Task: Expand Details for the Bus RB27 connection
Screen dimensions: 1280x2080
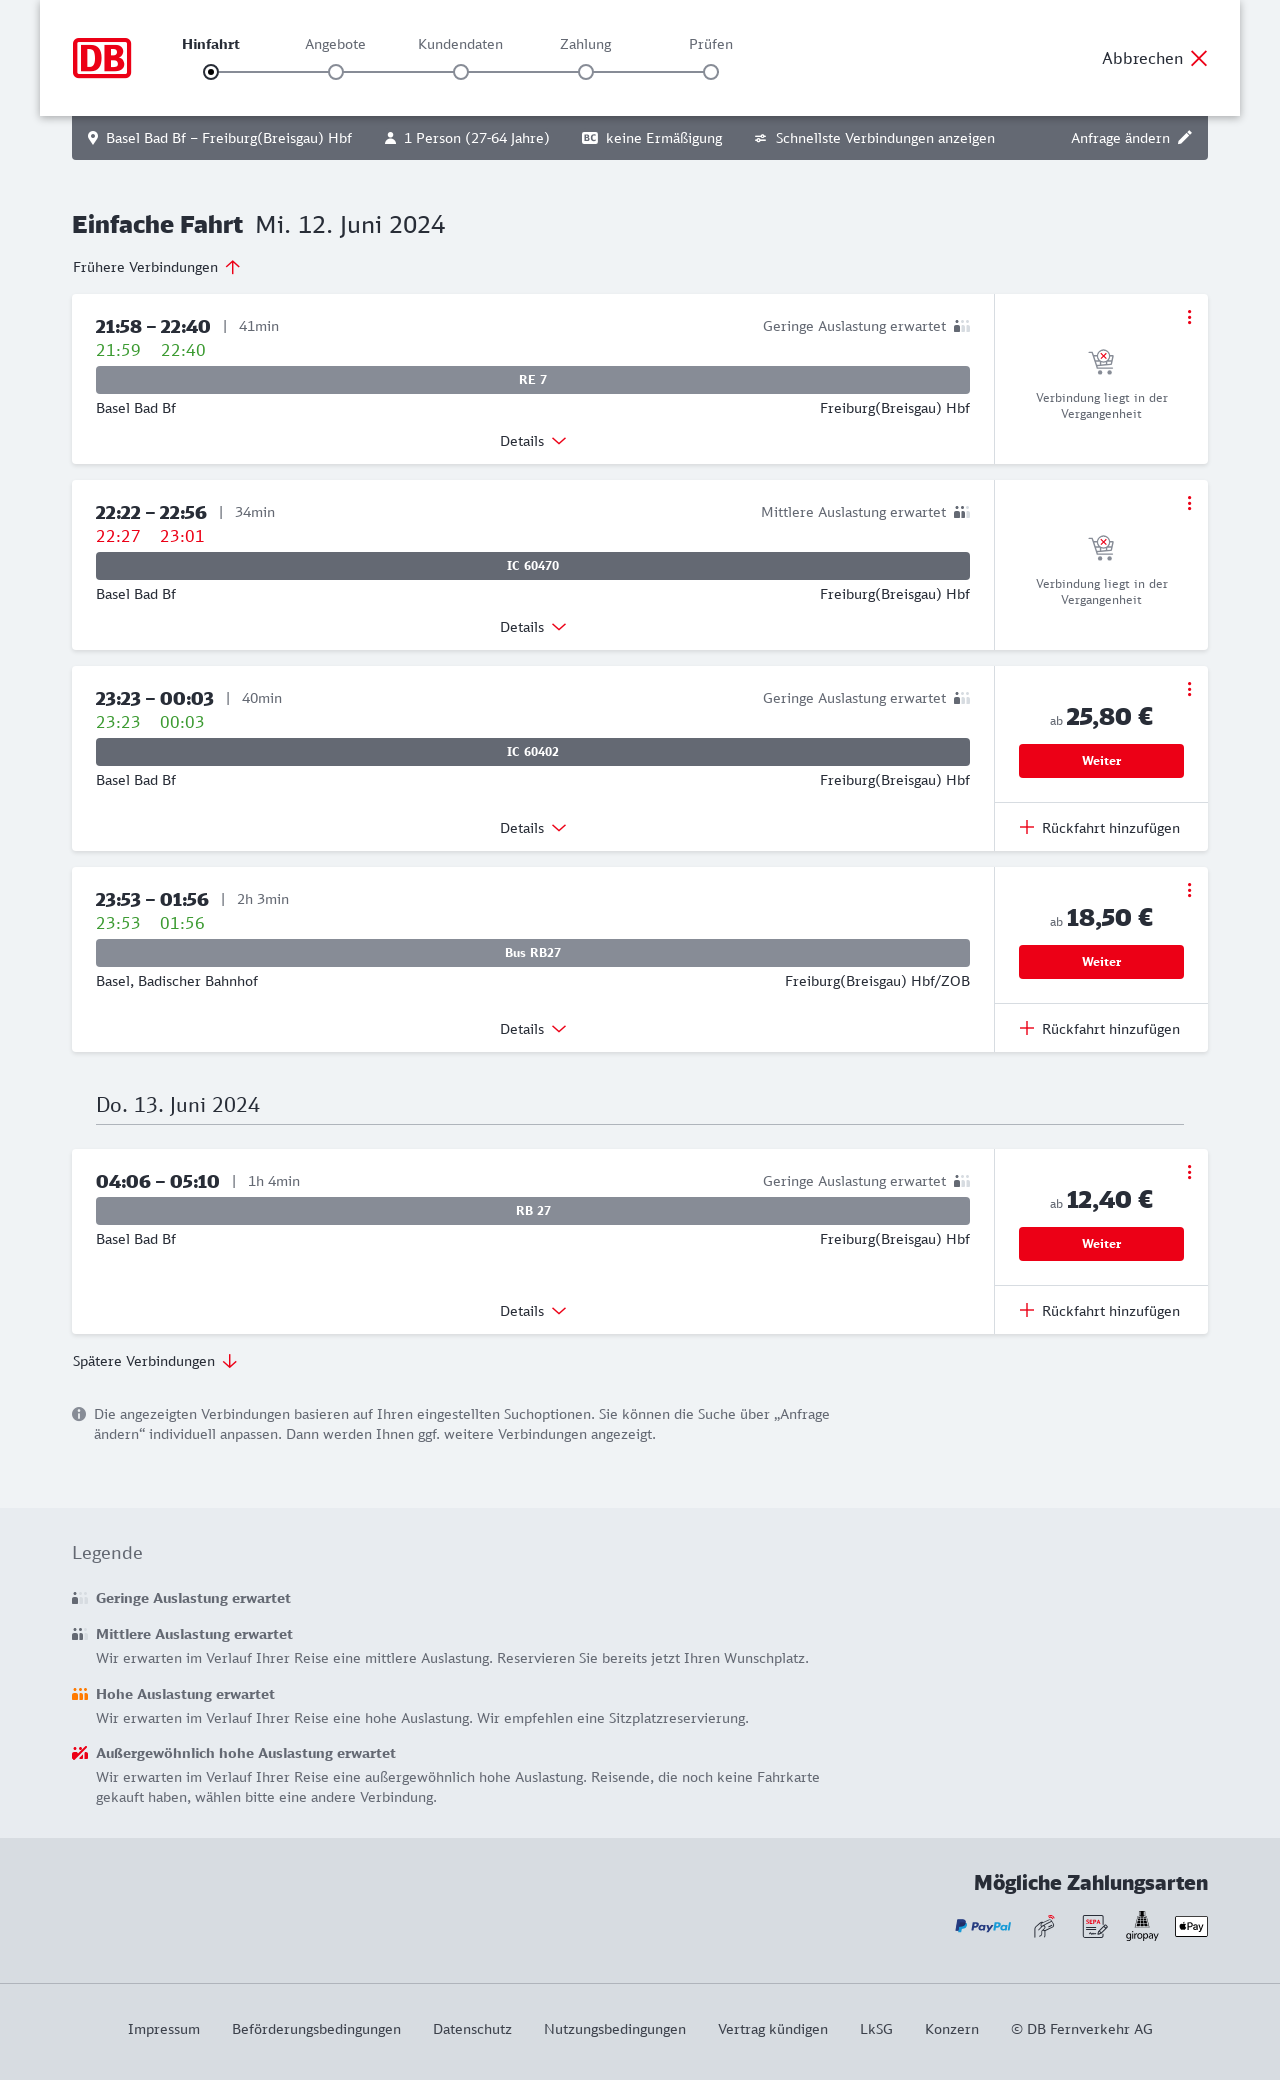Action: 533,1029
